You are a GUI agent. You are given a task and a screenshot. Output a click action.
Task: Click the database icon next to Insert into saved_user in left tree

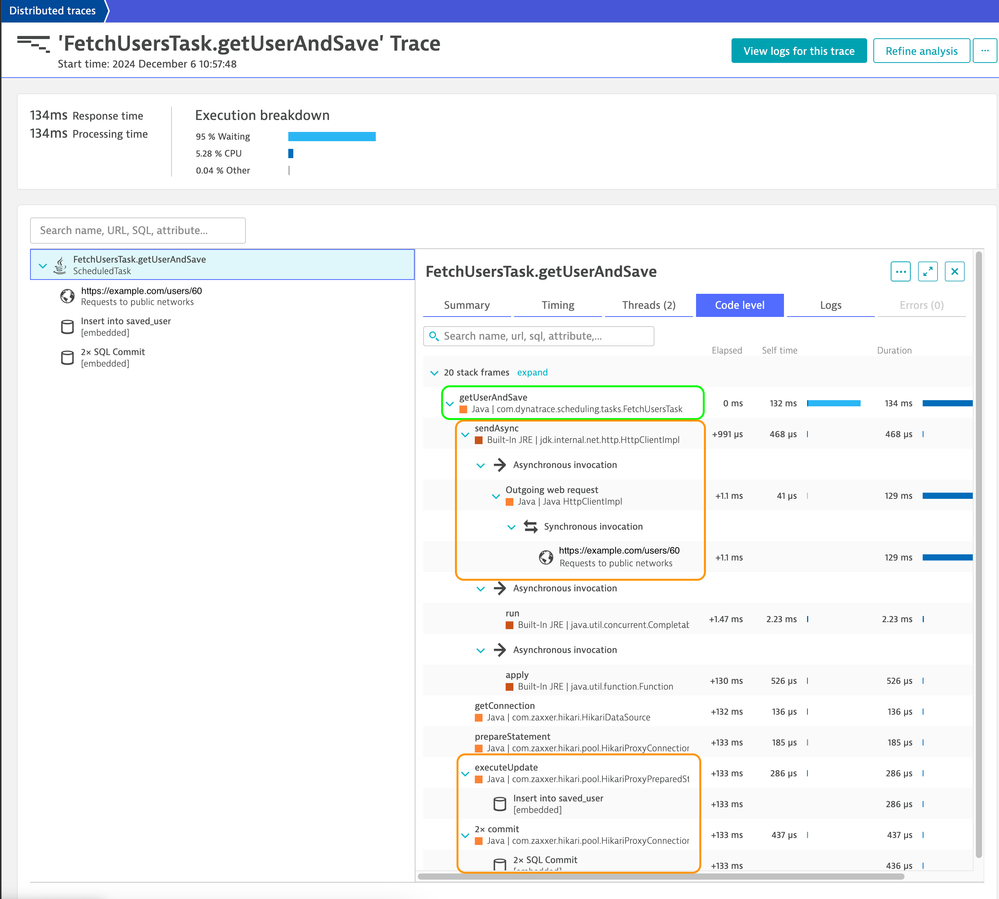coord(67,327)
